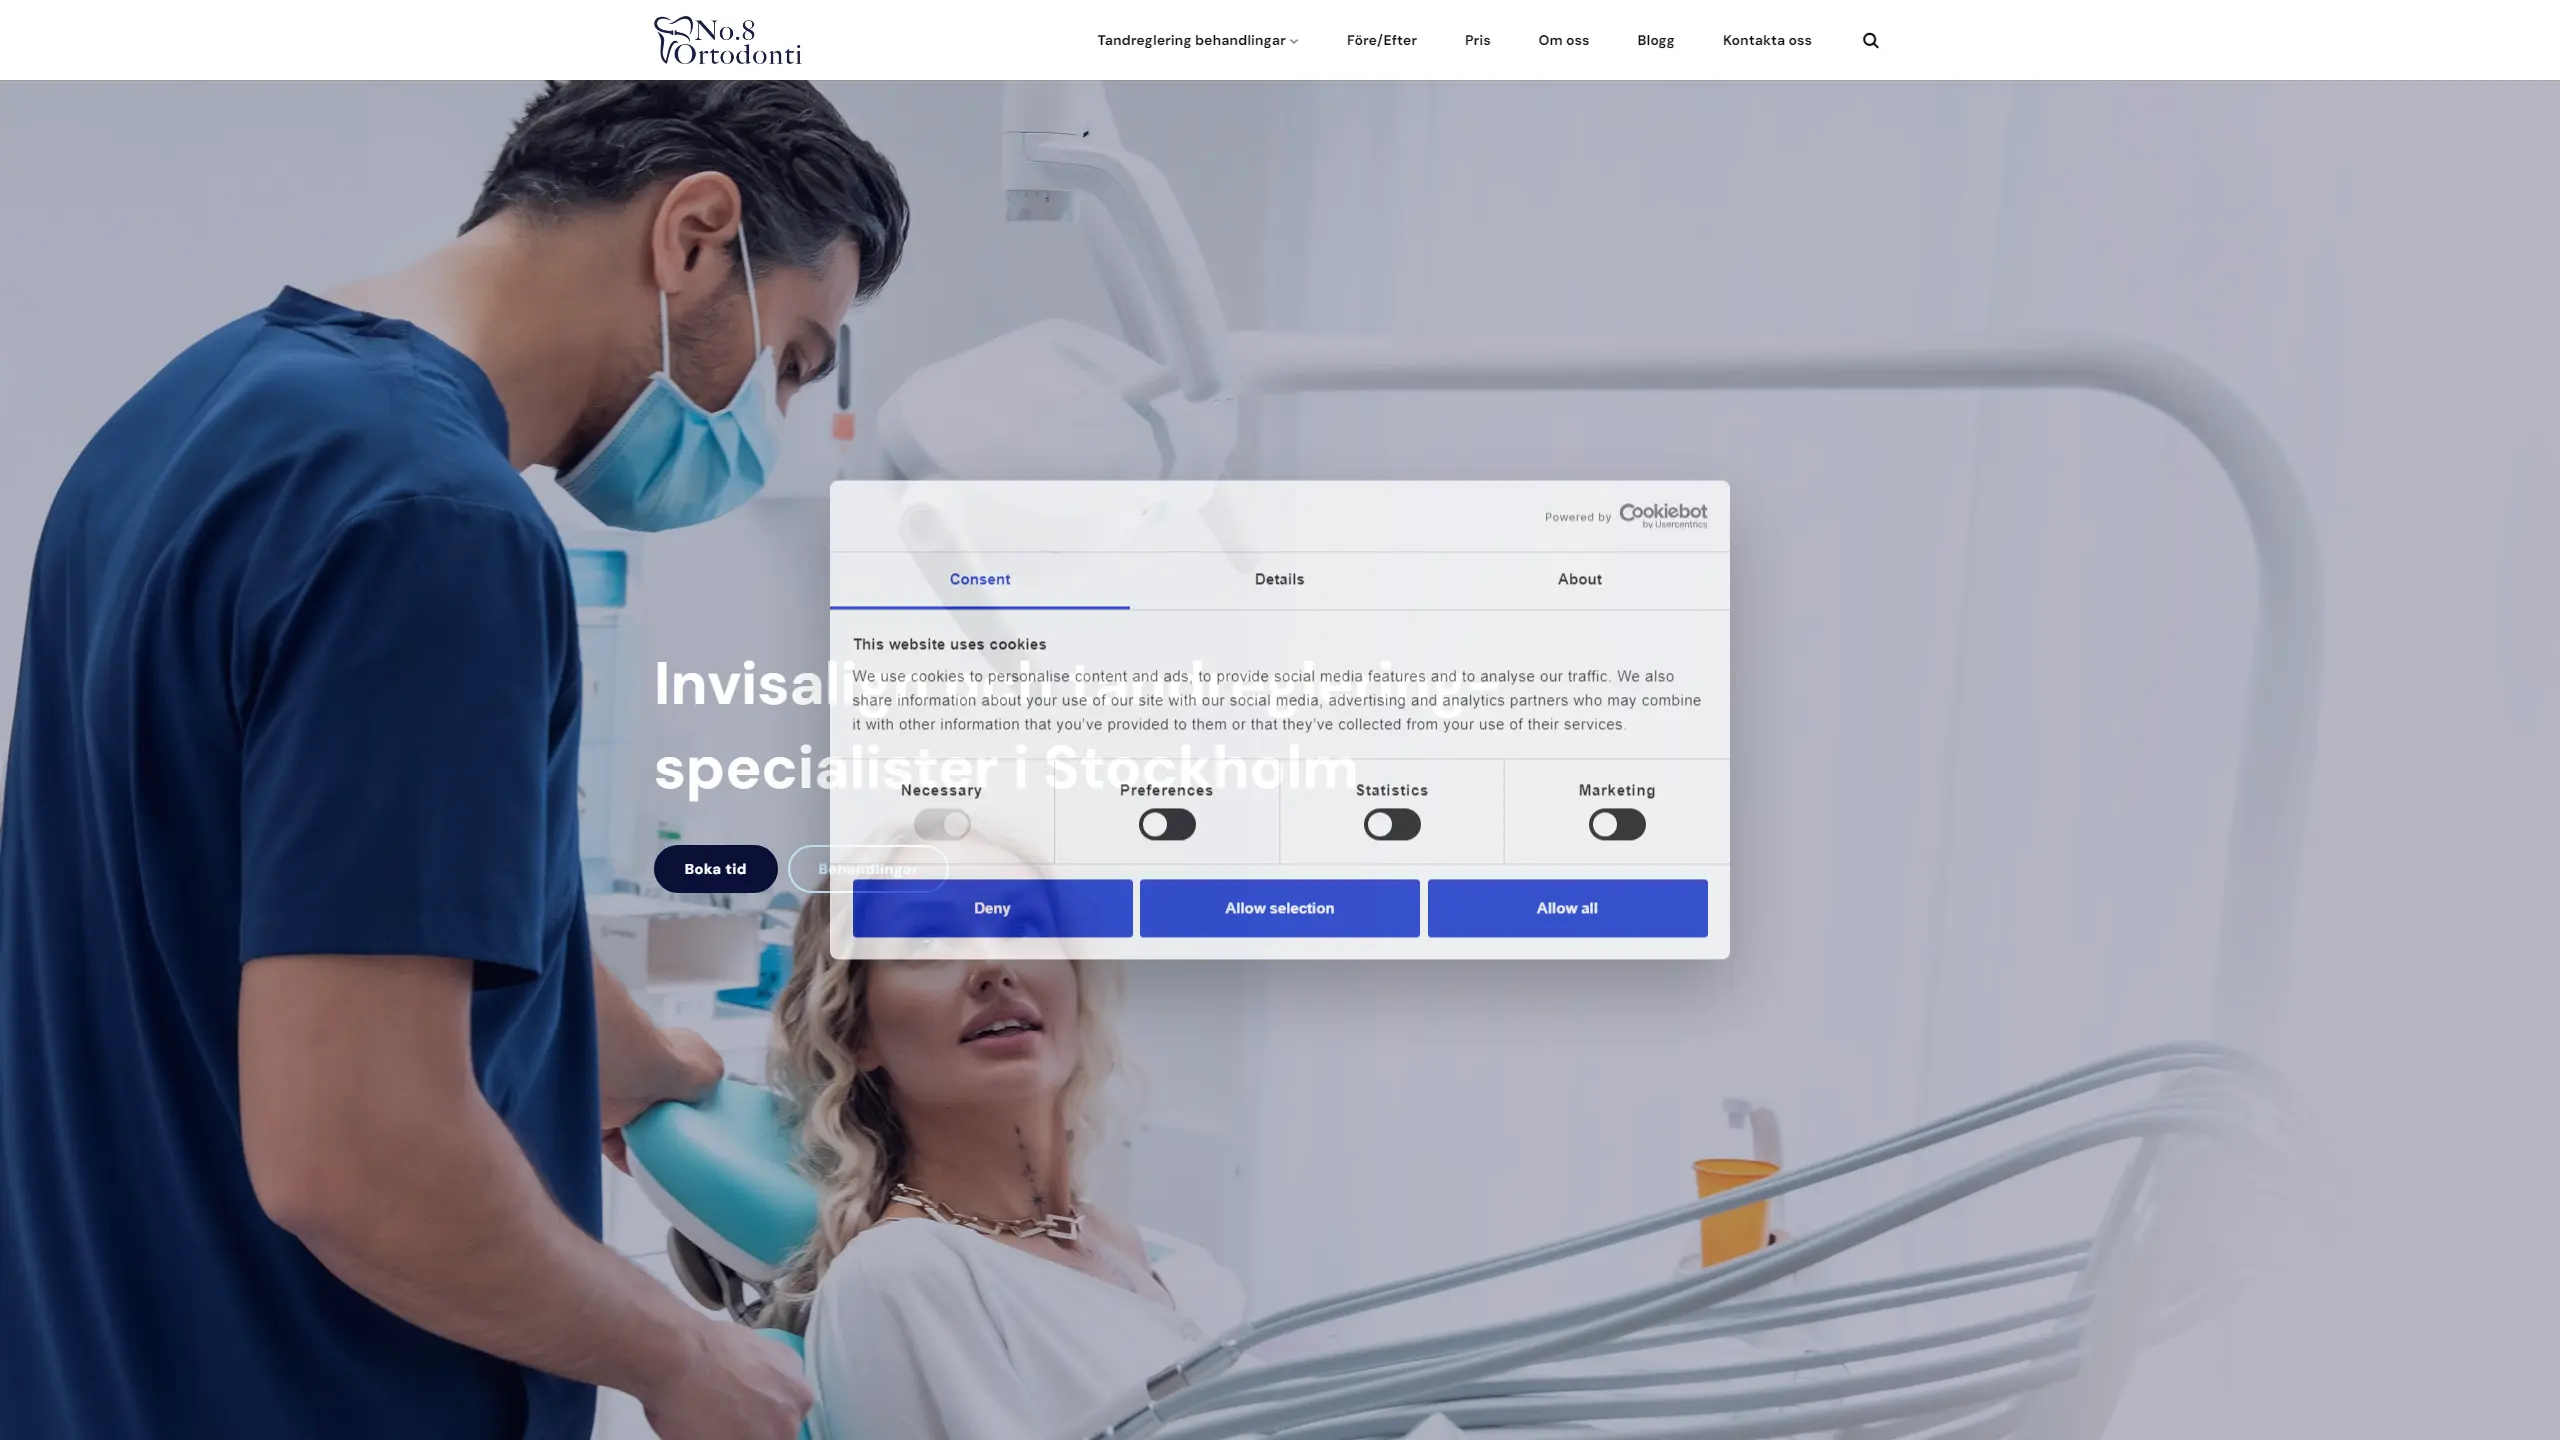The height and width of the screenshot is (1440, 2560).
Task: Click the Boka tid button
Action: tap(715, 868)
